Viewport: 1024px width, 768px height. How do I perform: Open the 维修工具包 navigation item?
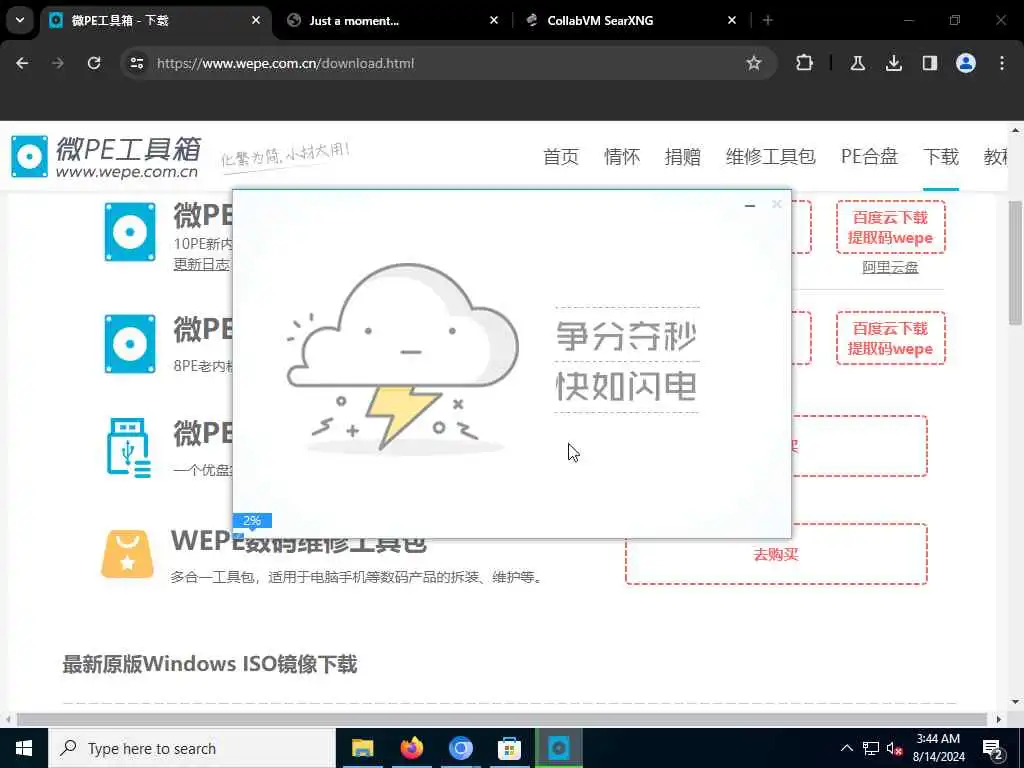[771, 157]
